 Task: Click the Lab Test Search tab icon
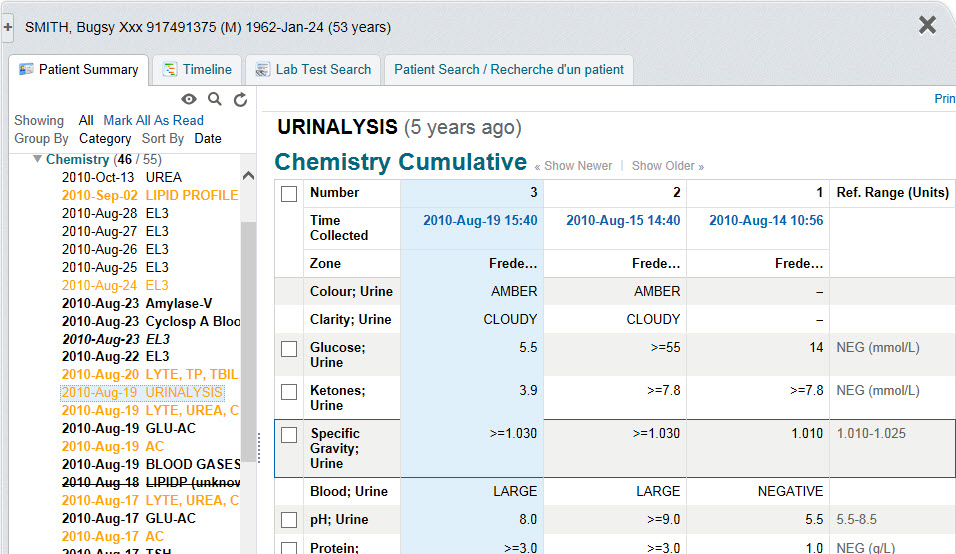[x=262, y=69]
